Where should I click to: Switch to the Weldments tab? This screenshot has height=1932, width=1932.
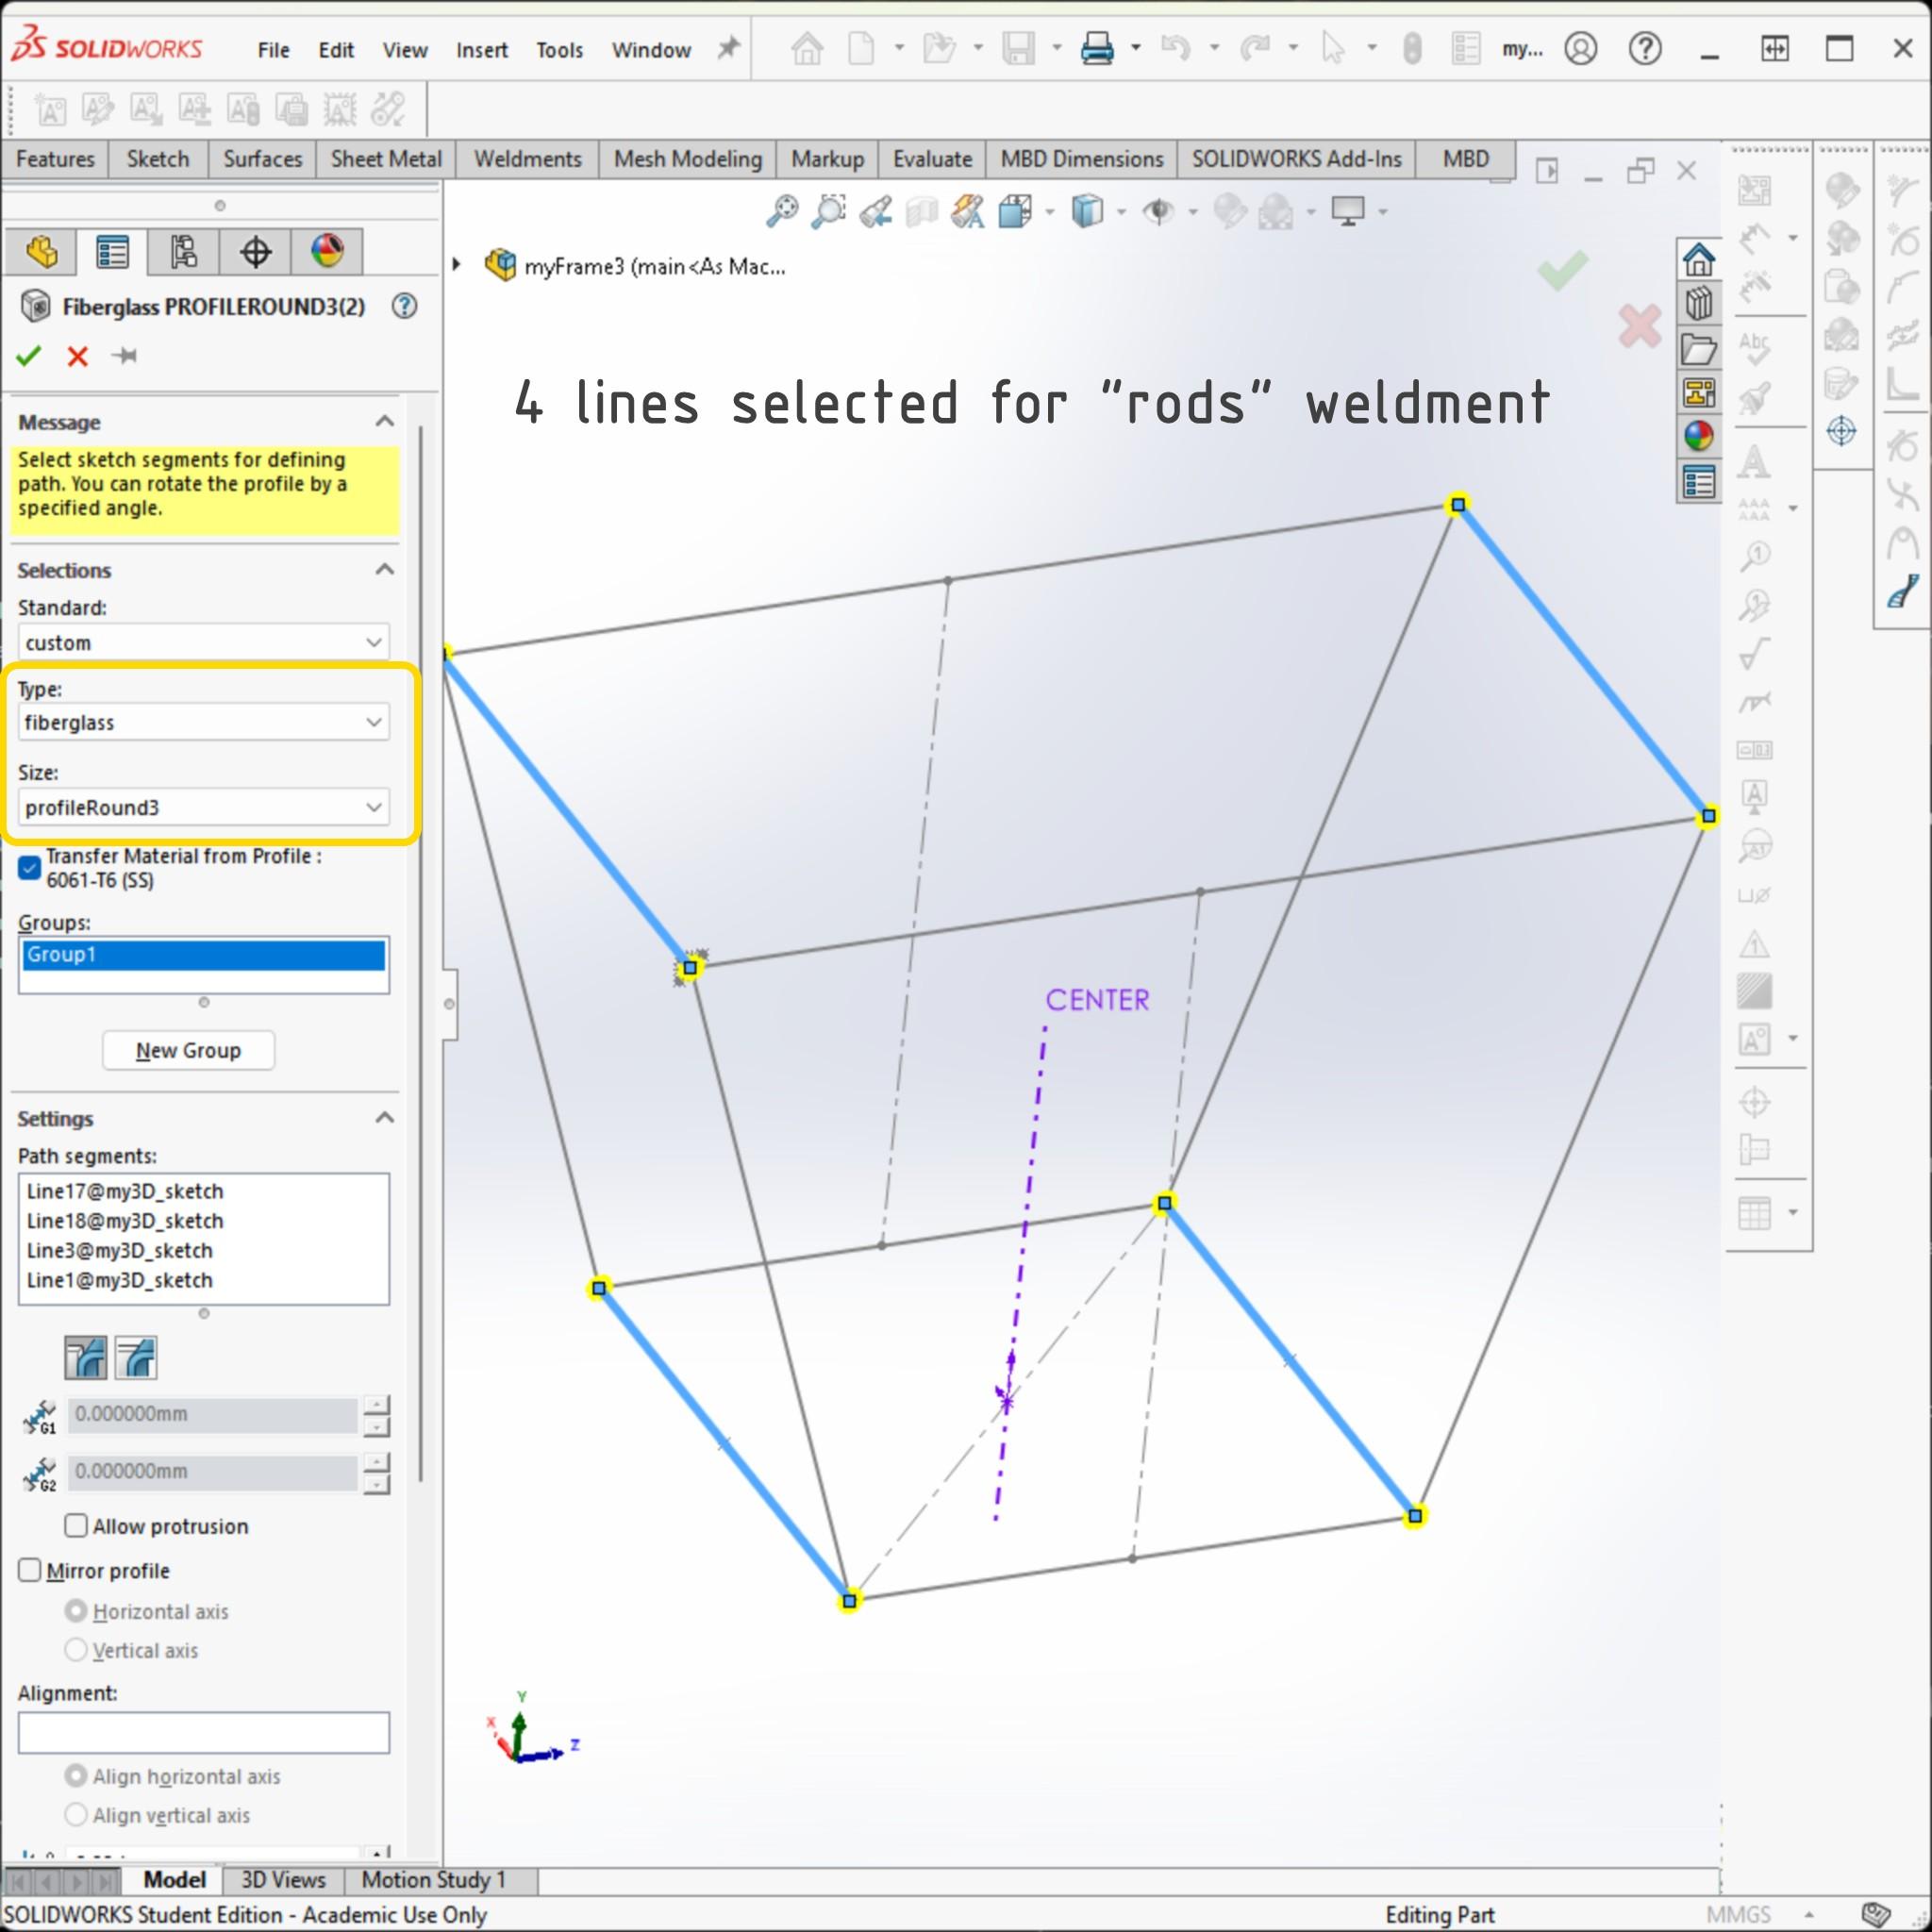(x=527, y=159)
